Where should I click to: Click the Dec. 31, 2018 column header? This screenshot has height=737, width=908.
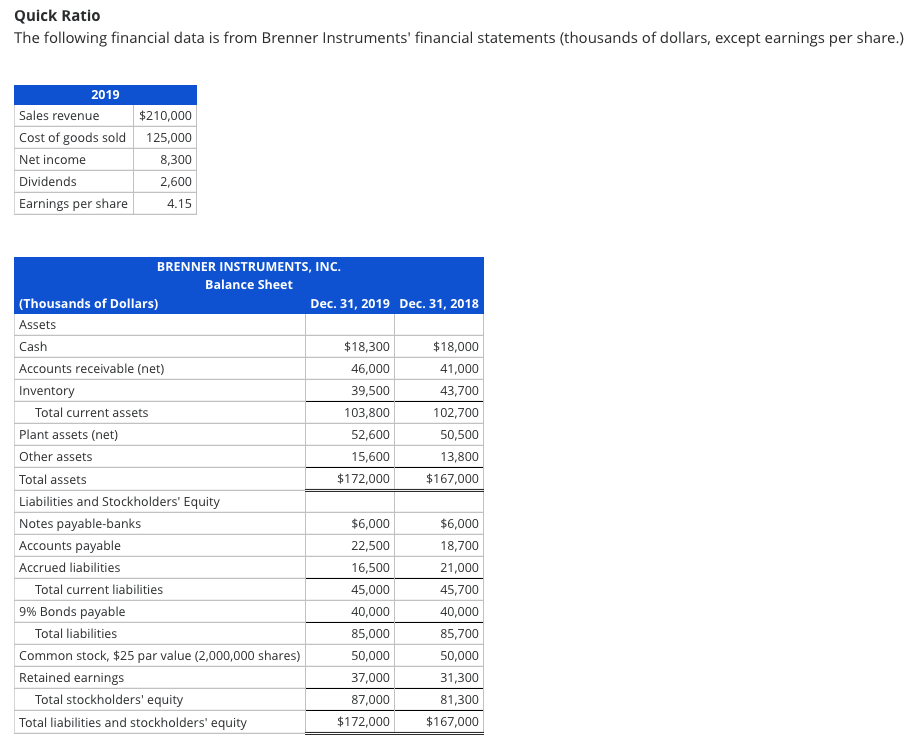[x=439, y=303]
